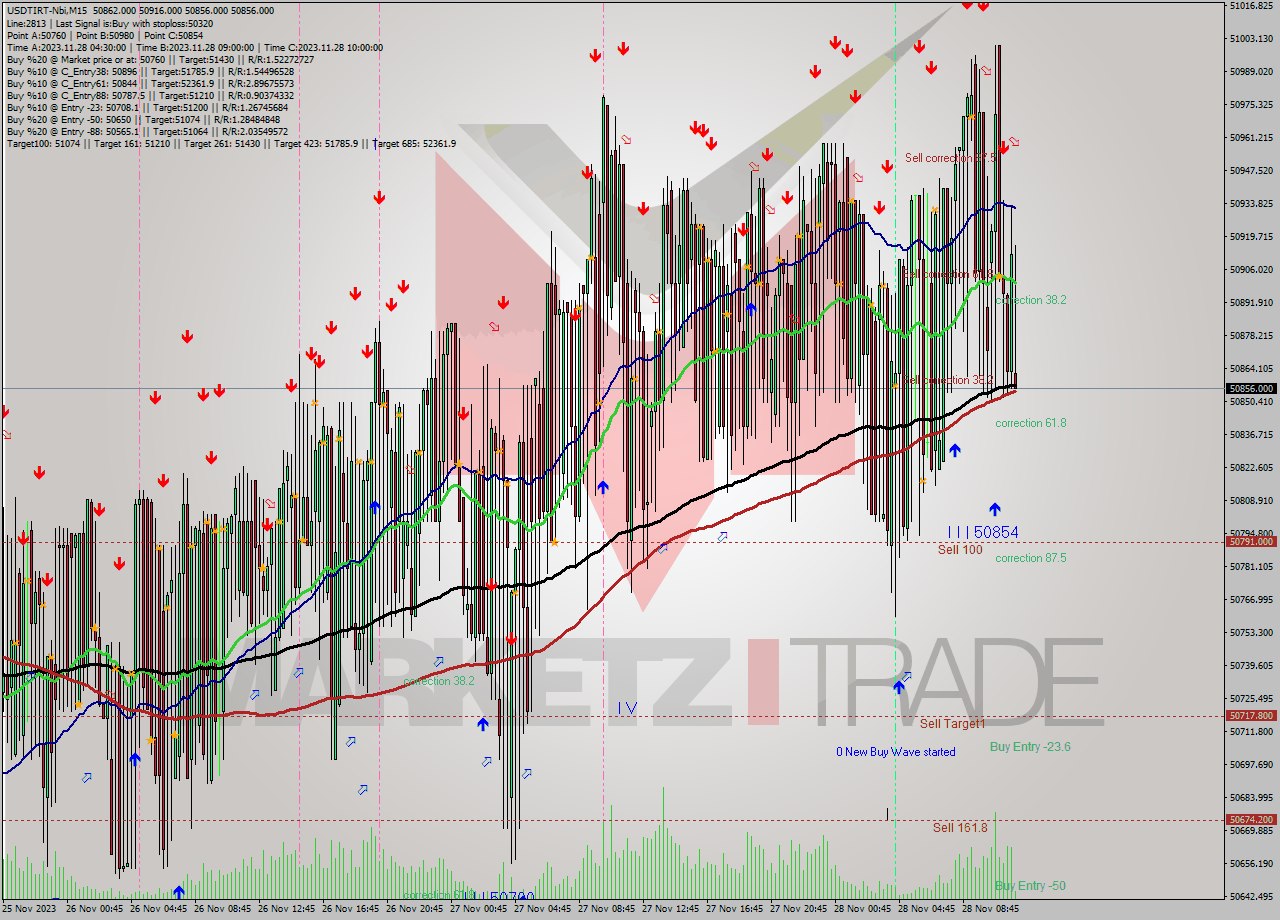Click the 50753.300 price scale value
The image size is (1280, 920).
coord(1250,632)
